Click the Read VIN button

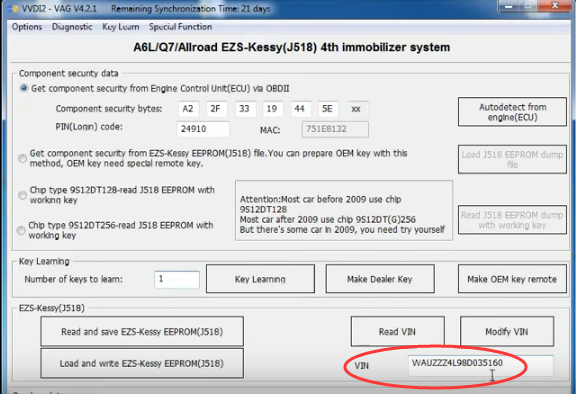(x=397, y=332)
